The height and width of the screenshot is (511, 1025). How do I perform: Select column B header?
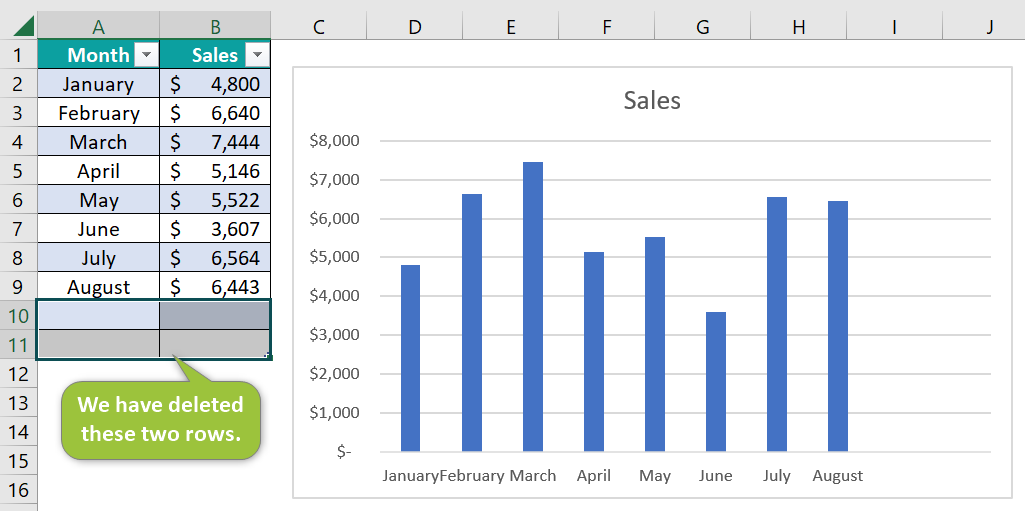coord(215,27)
